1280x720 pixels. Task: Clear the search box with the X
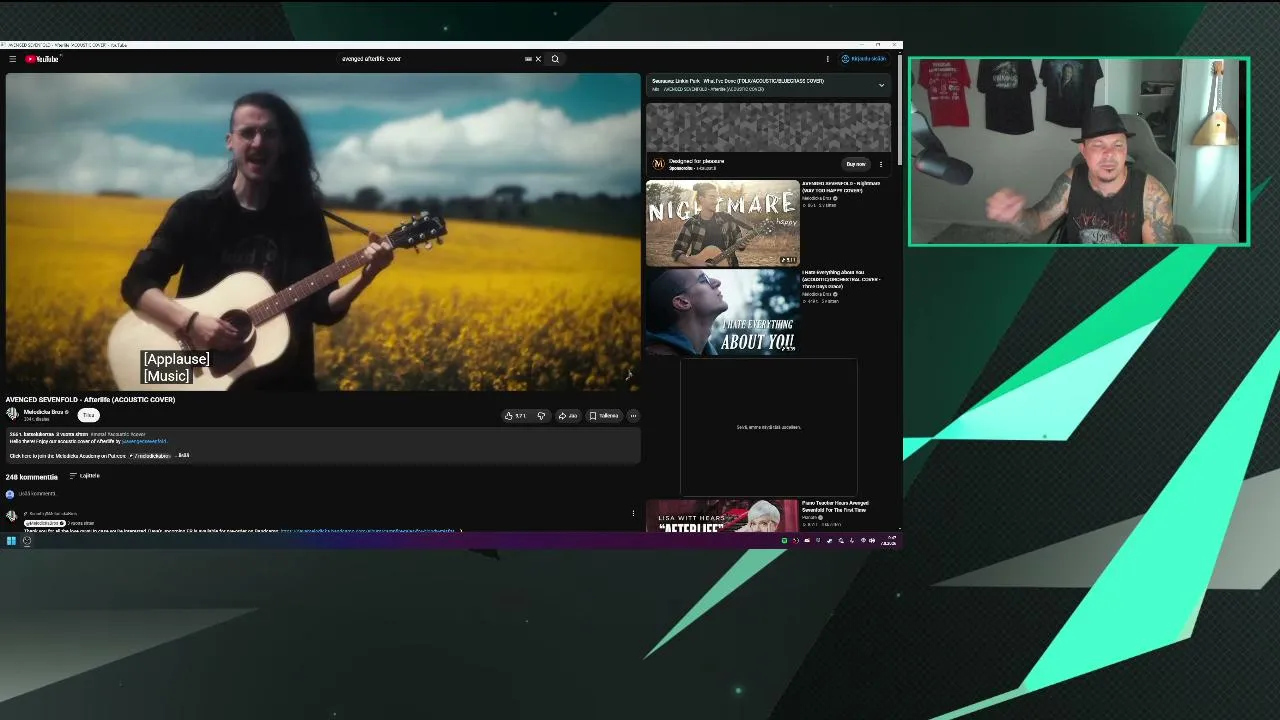(x=538, y=59)
